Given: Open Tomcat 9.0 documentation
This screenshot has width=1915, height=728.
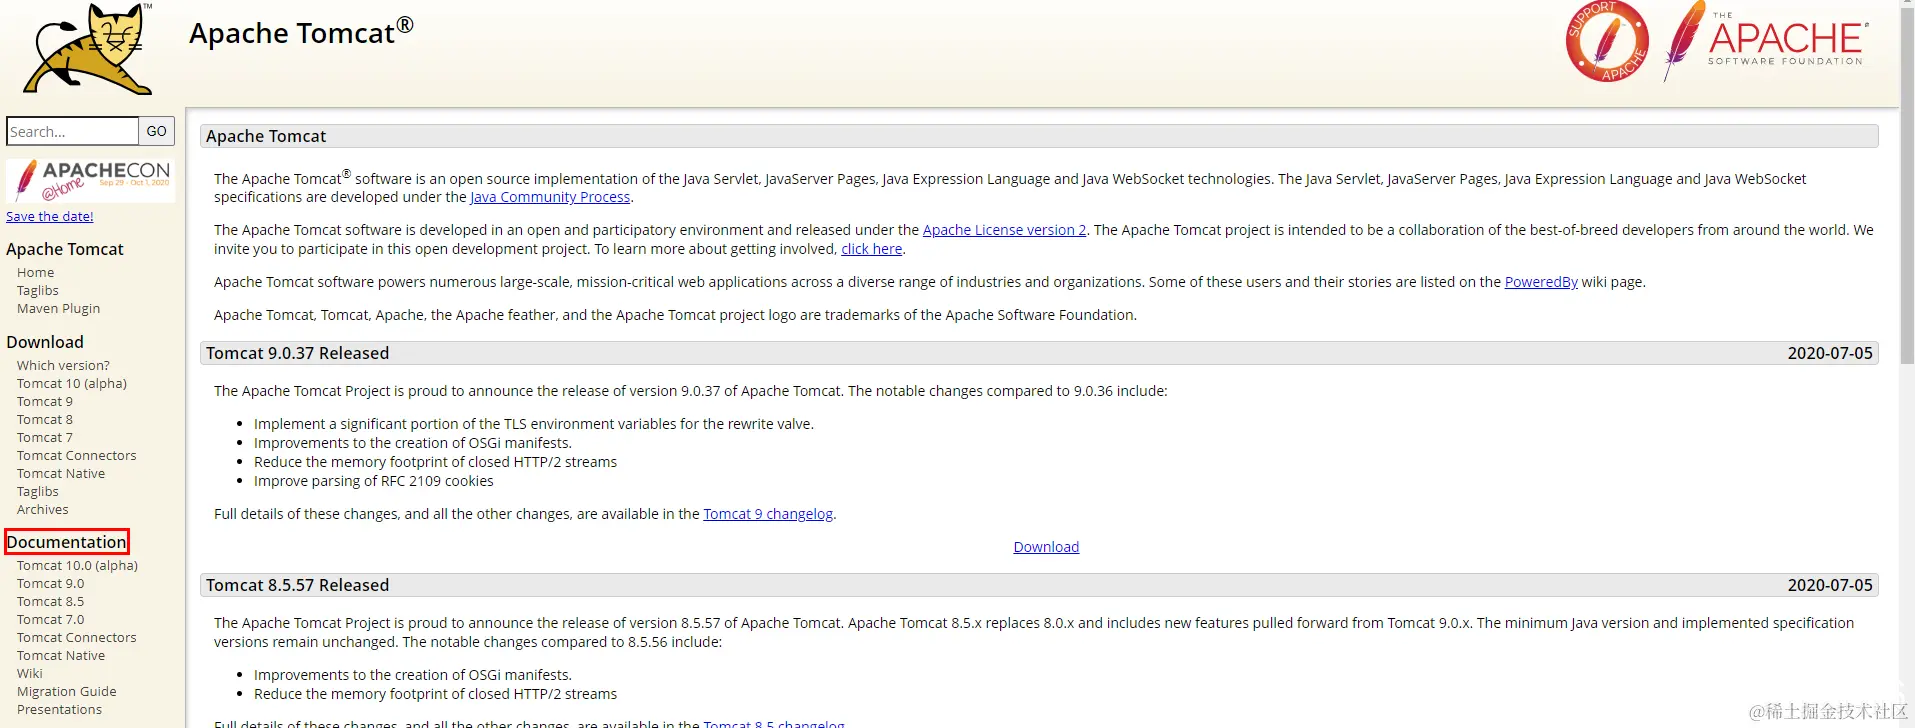Looking at the screenshot, I should pyautogui.click(x=51, y=583).
